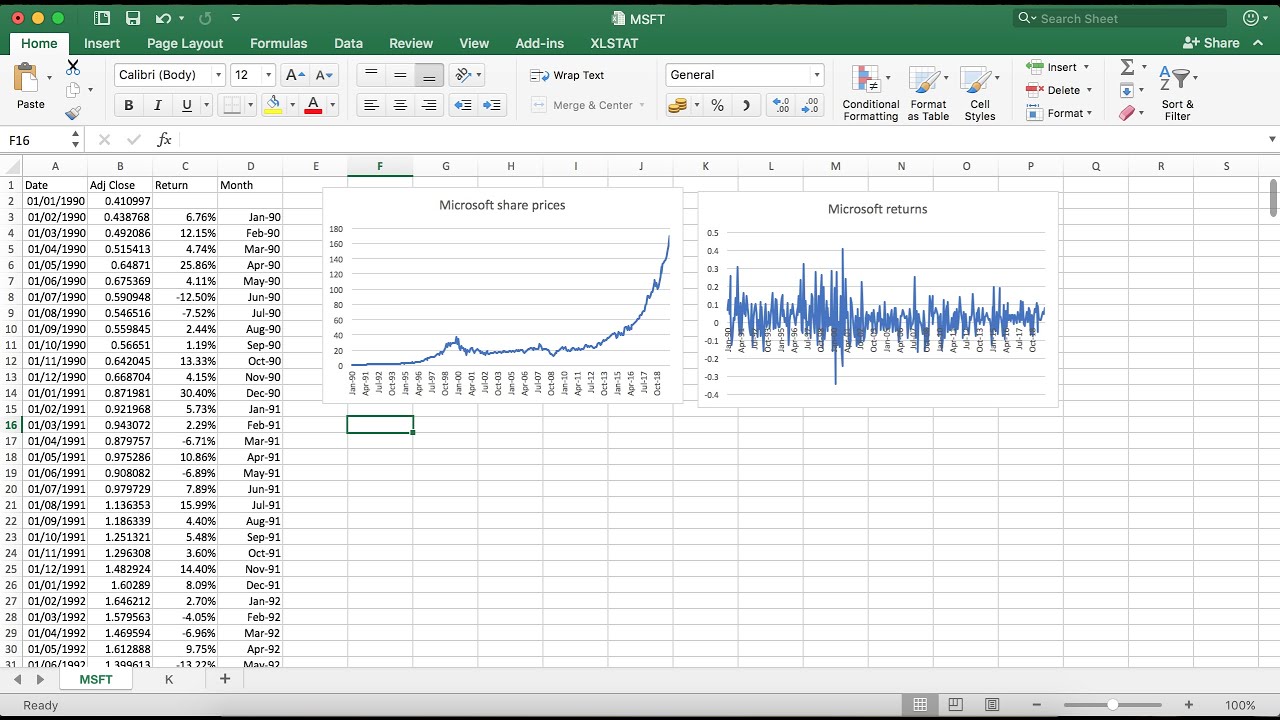Click the zoom slider handle
The width and height of the screenshot is (1280, 720).
pos(1112,705)
